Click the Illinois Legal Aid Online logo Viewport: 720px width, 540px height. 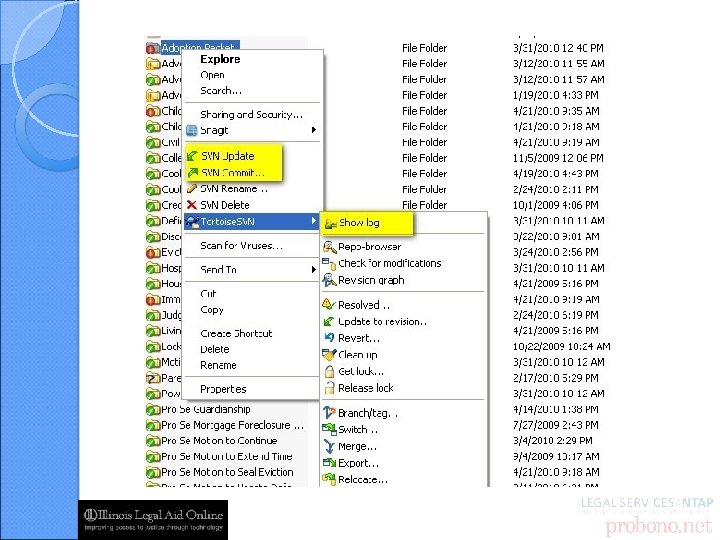pyautogui.click(x=153, y=520)
